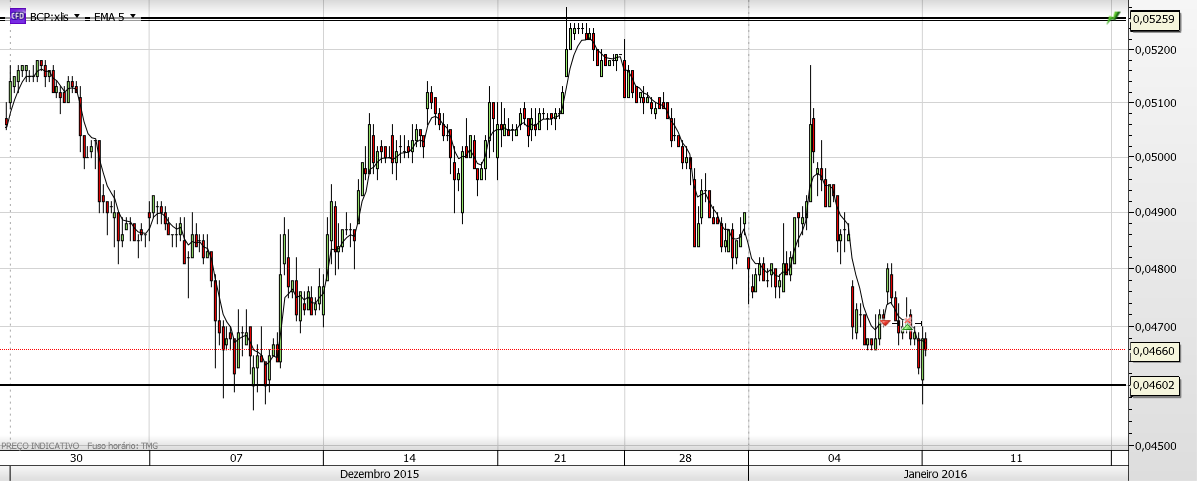Click the green buy order triangle marker
The height and width of the screenshot is (481, 1197).
907,328
